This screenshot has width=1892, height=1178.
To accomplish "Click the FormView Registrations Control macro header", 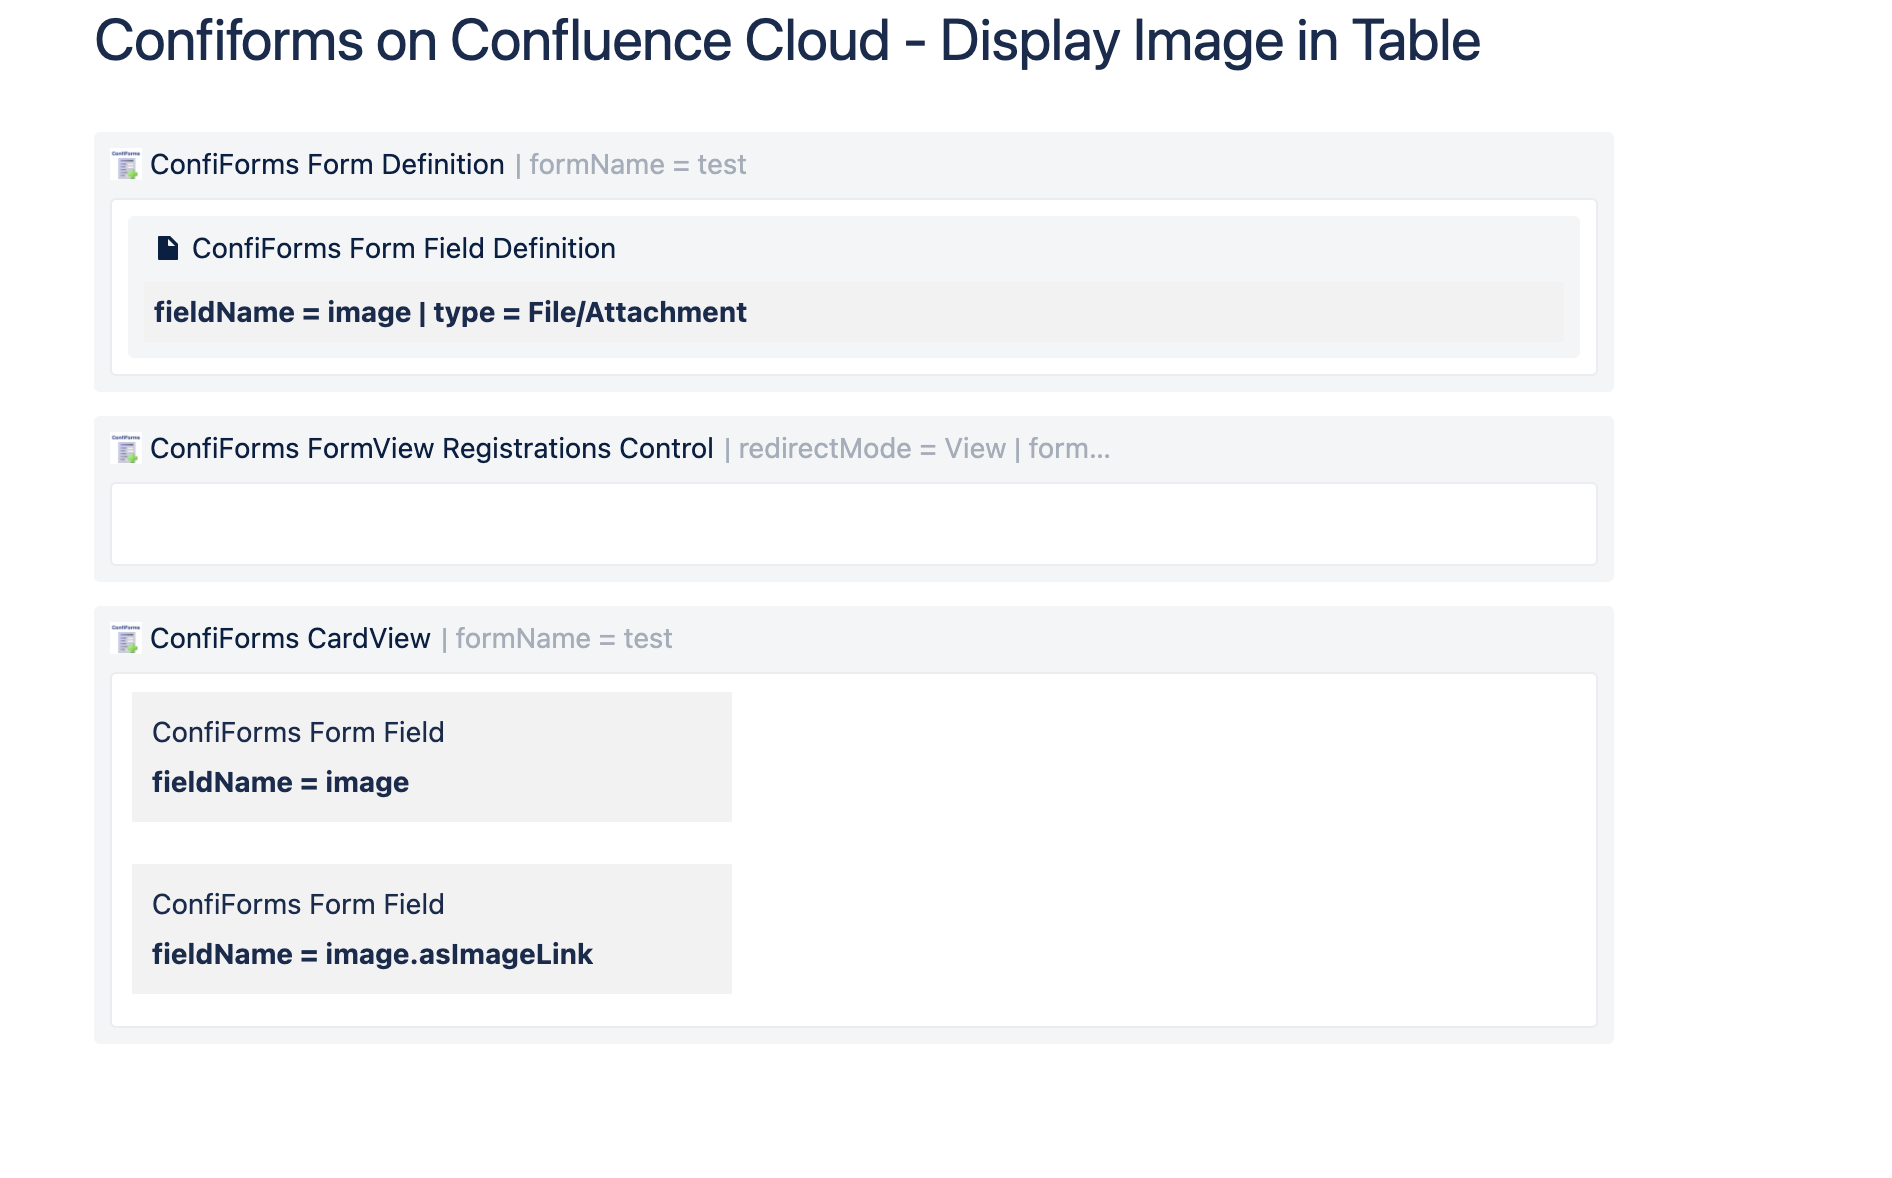I will (431, 449).
